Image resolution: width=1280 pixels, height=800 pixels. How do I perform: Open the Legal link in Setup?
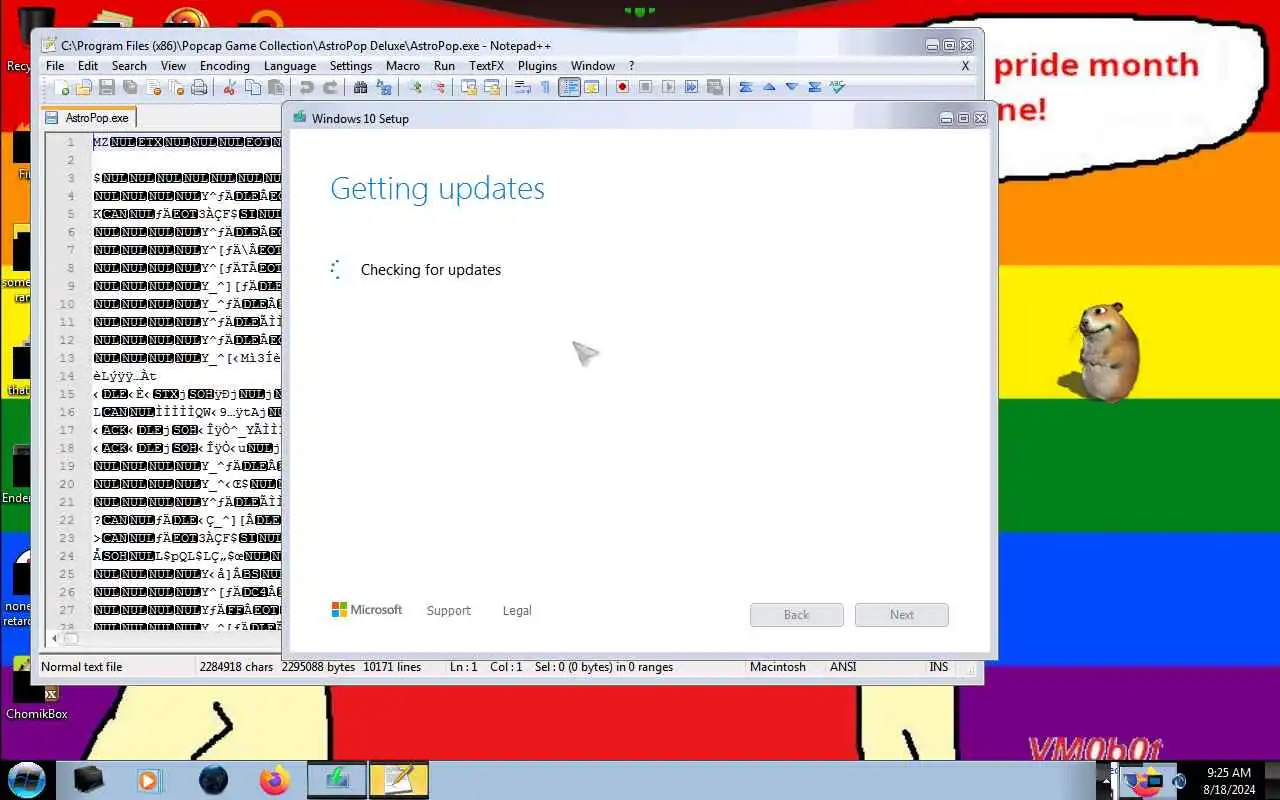point(517,611)
